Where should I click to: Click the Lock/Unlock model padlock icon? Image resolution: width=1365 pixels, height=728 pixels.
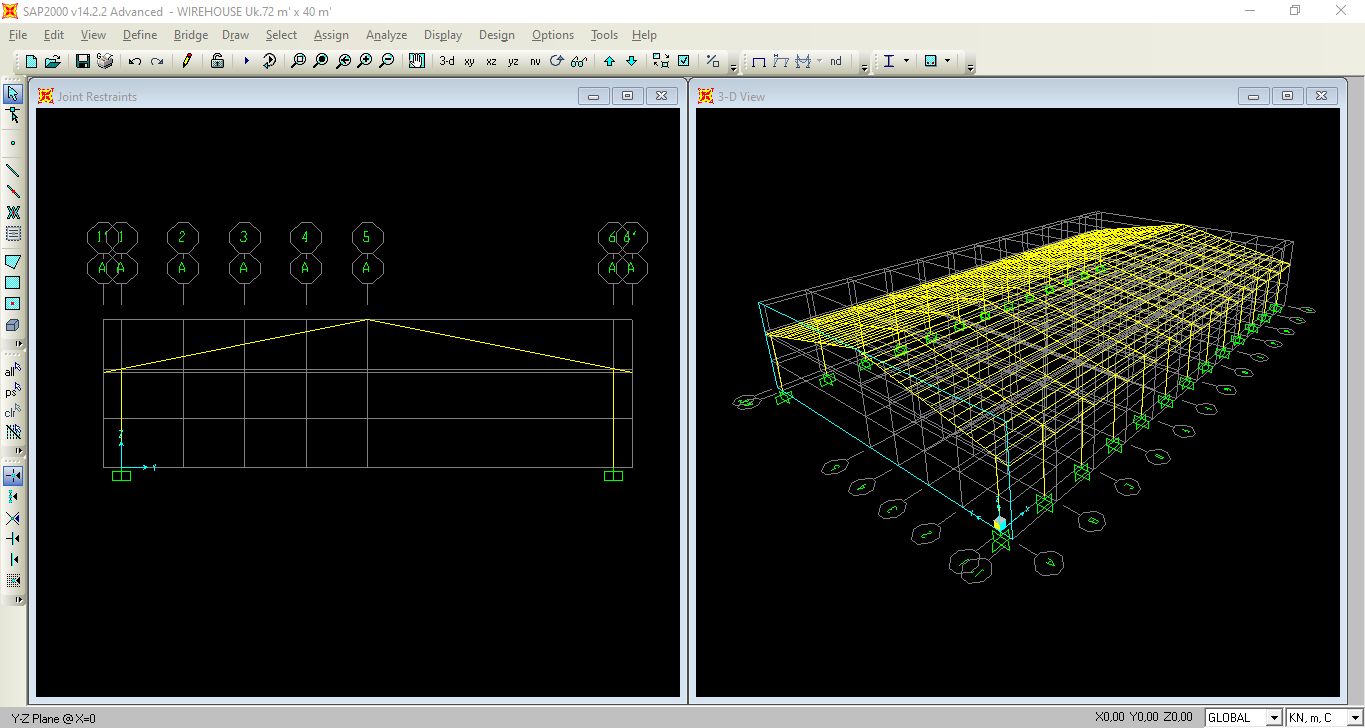point(217,61)
